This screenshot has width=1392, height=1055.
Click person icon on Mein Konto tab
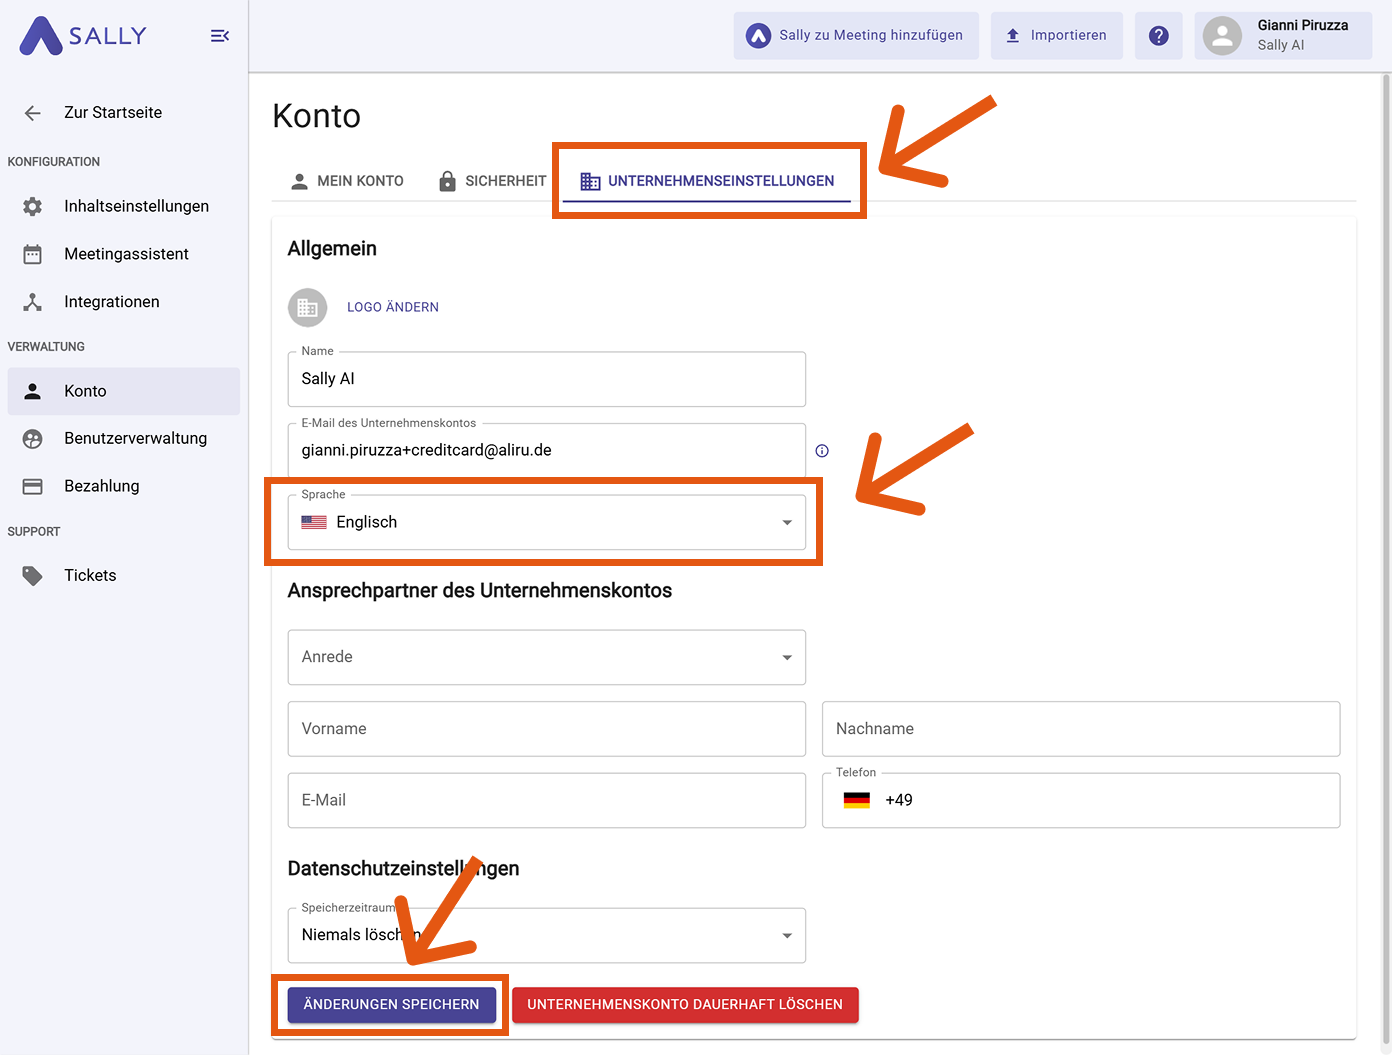299,181
